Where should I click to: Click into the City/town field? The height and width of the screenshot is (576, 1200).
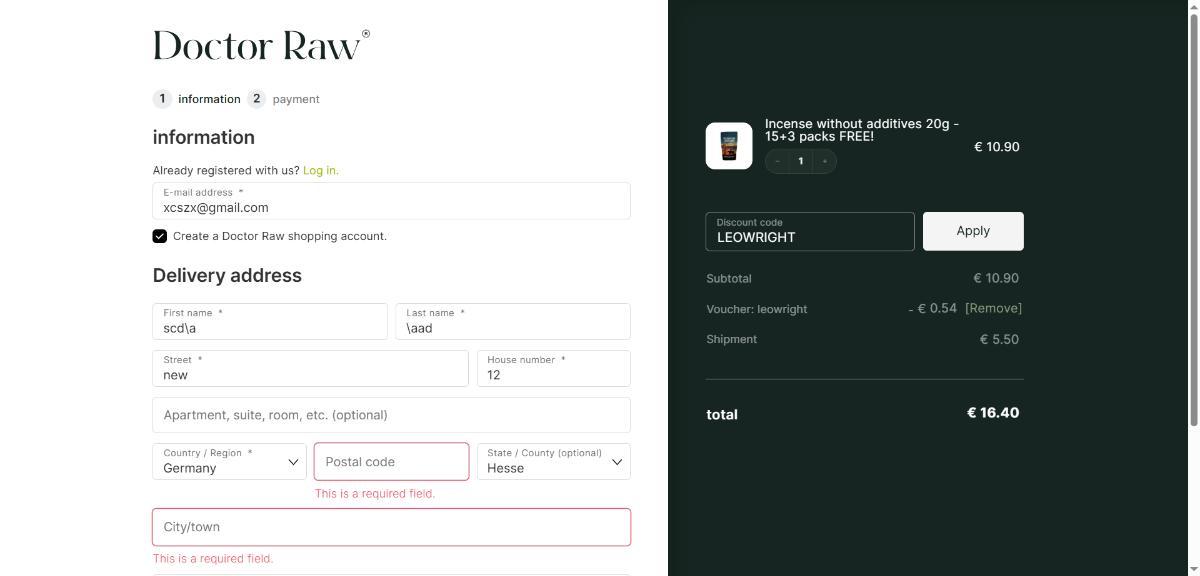point(391,527)
